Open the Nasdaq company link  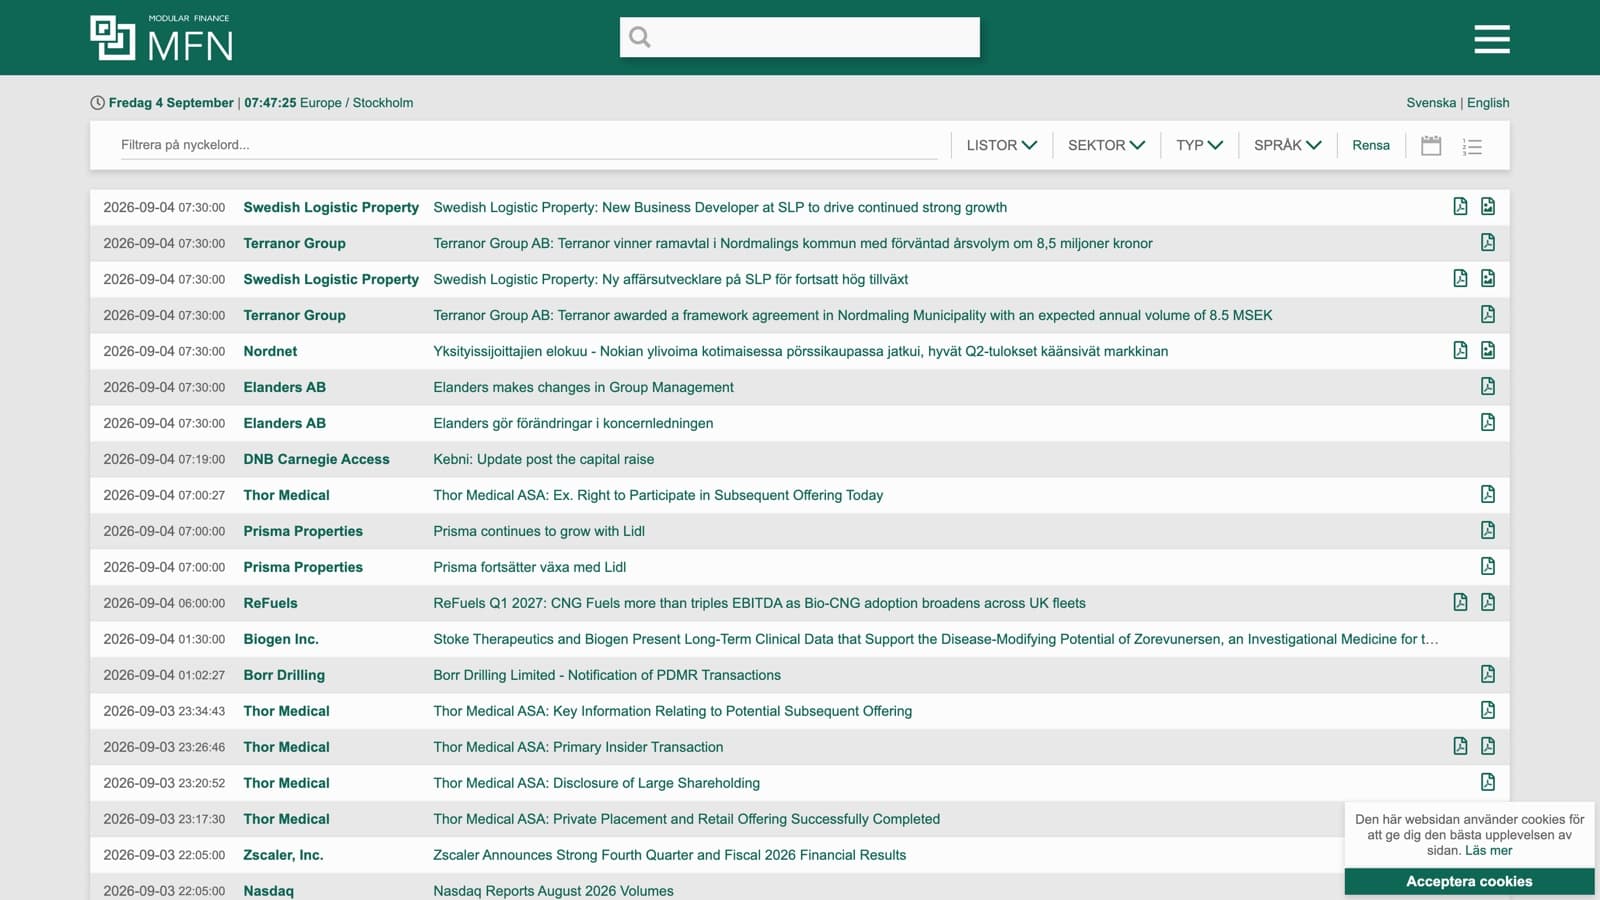[268, 891]
